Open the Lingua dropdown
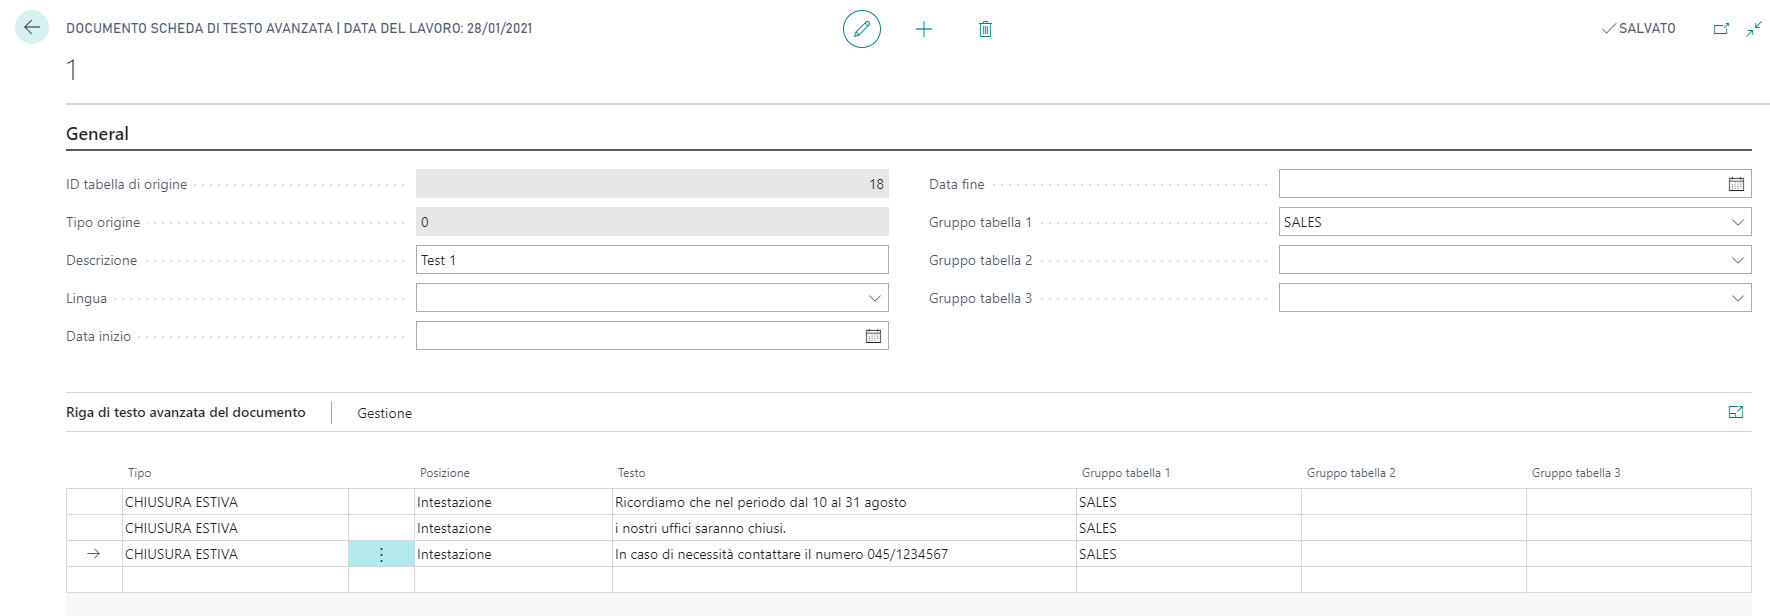Screen dimensions: 1770x616 (875, 298)
